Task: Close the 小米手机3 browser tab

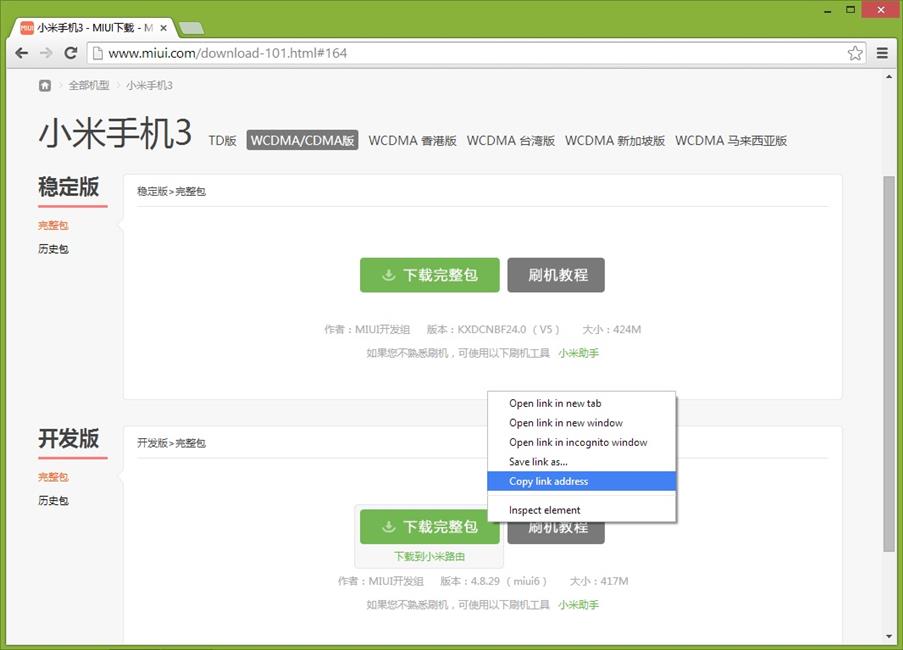Action: pyautogui.click(x=164, y=28)
